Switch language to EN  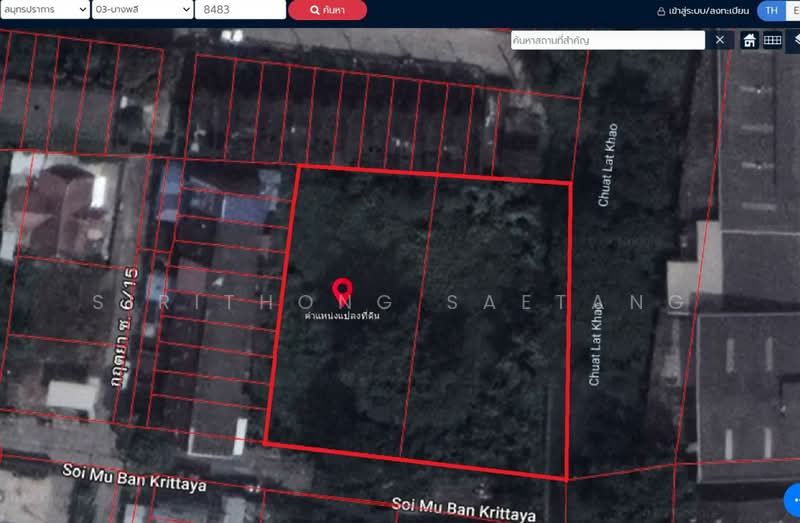pyautogui.click(x=794, y=11)
